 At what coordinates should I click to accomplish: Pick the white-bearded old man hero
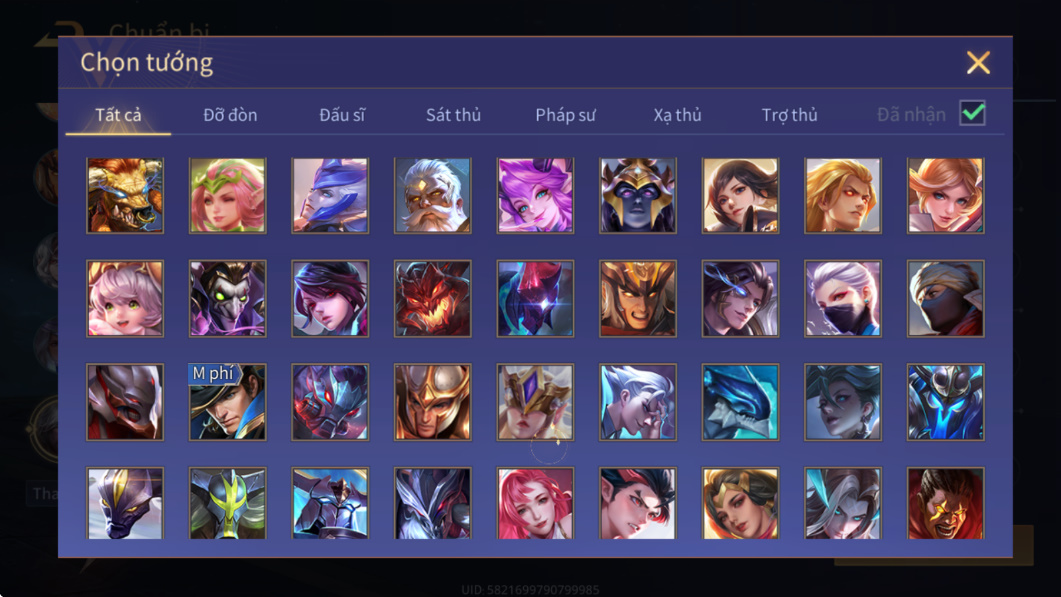tap(432, 196)
